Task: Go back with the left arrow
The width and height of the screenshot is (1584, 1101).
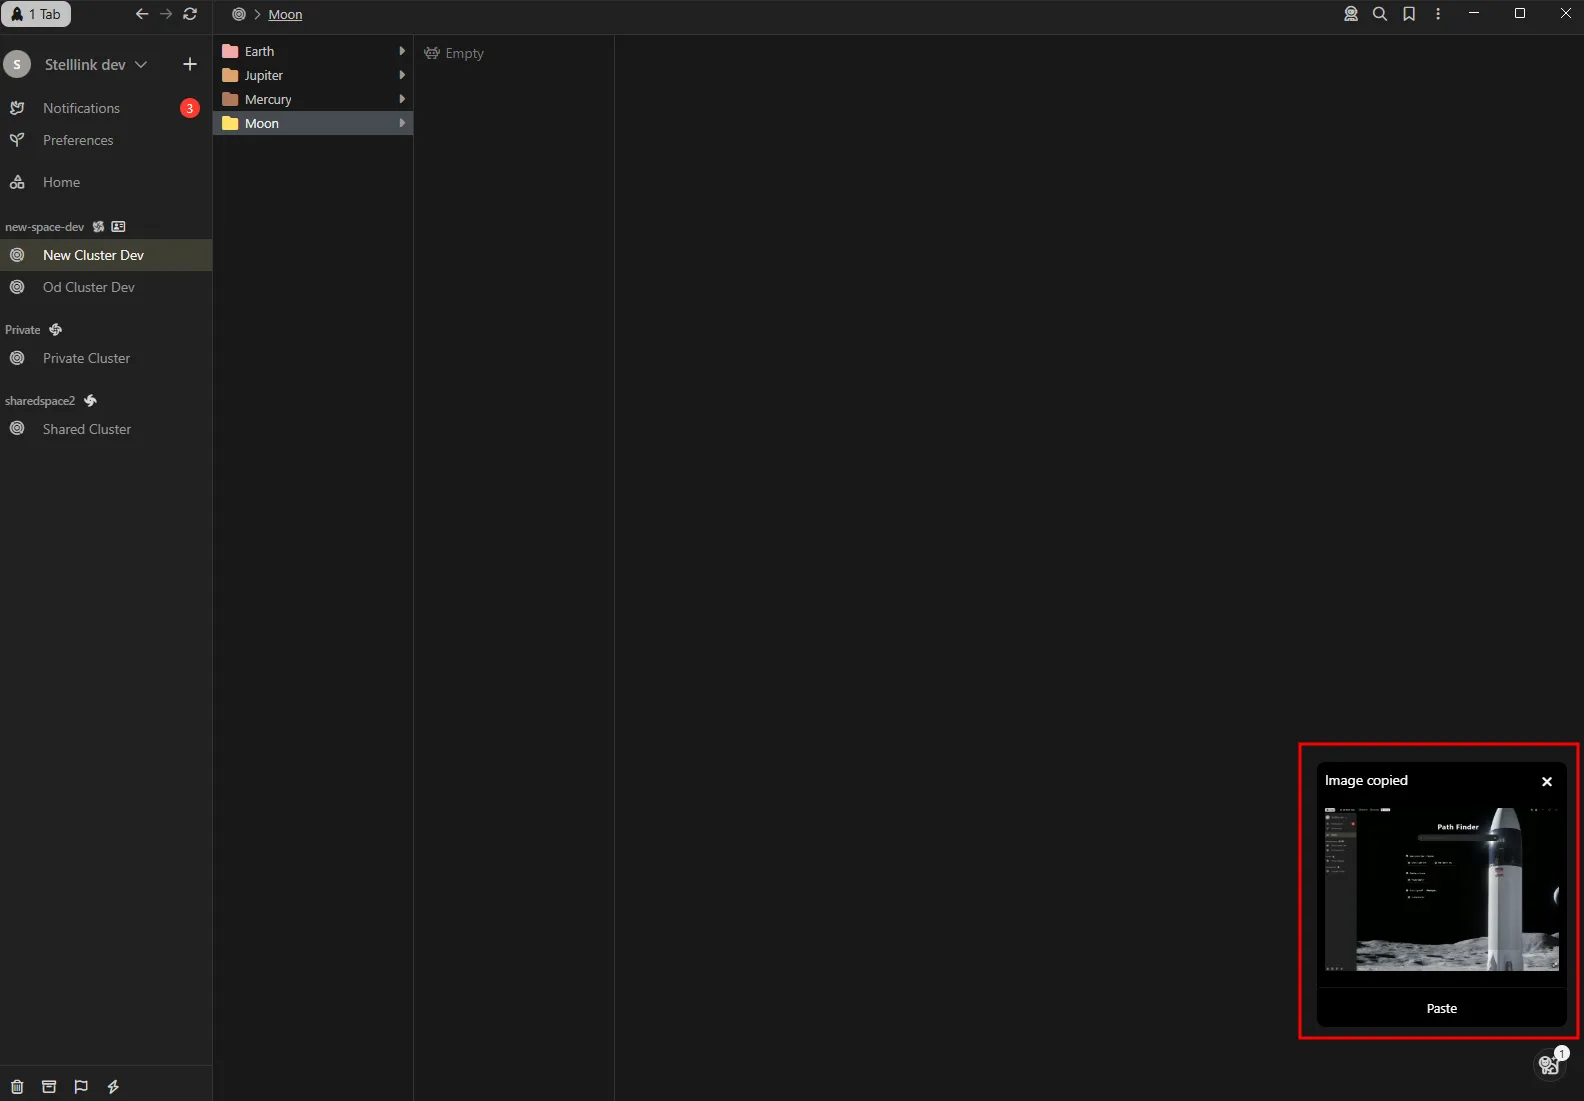Action: [142, 14]
